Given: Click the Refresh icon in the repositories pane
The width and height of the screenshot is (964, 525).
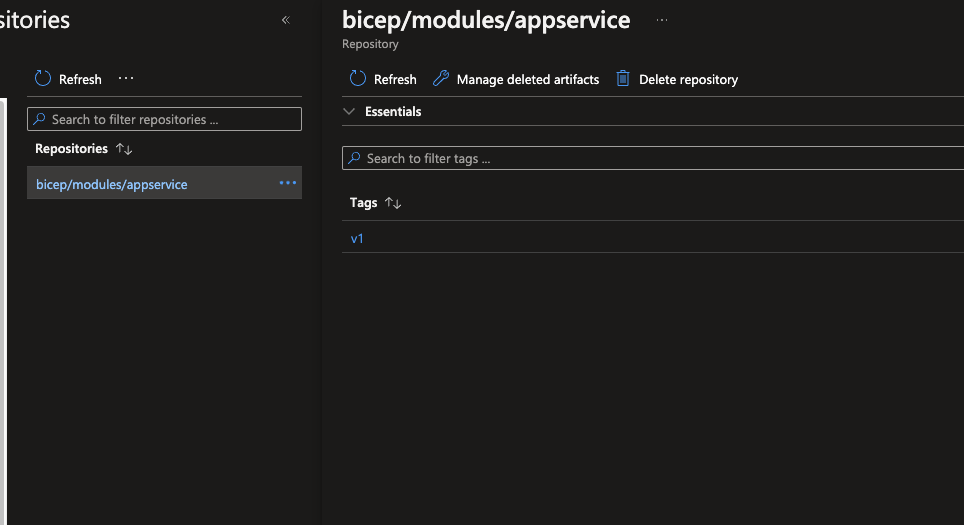Looking at the screenshot, I should 43,79.
